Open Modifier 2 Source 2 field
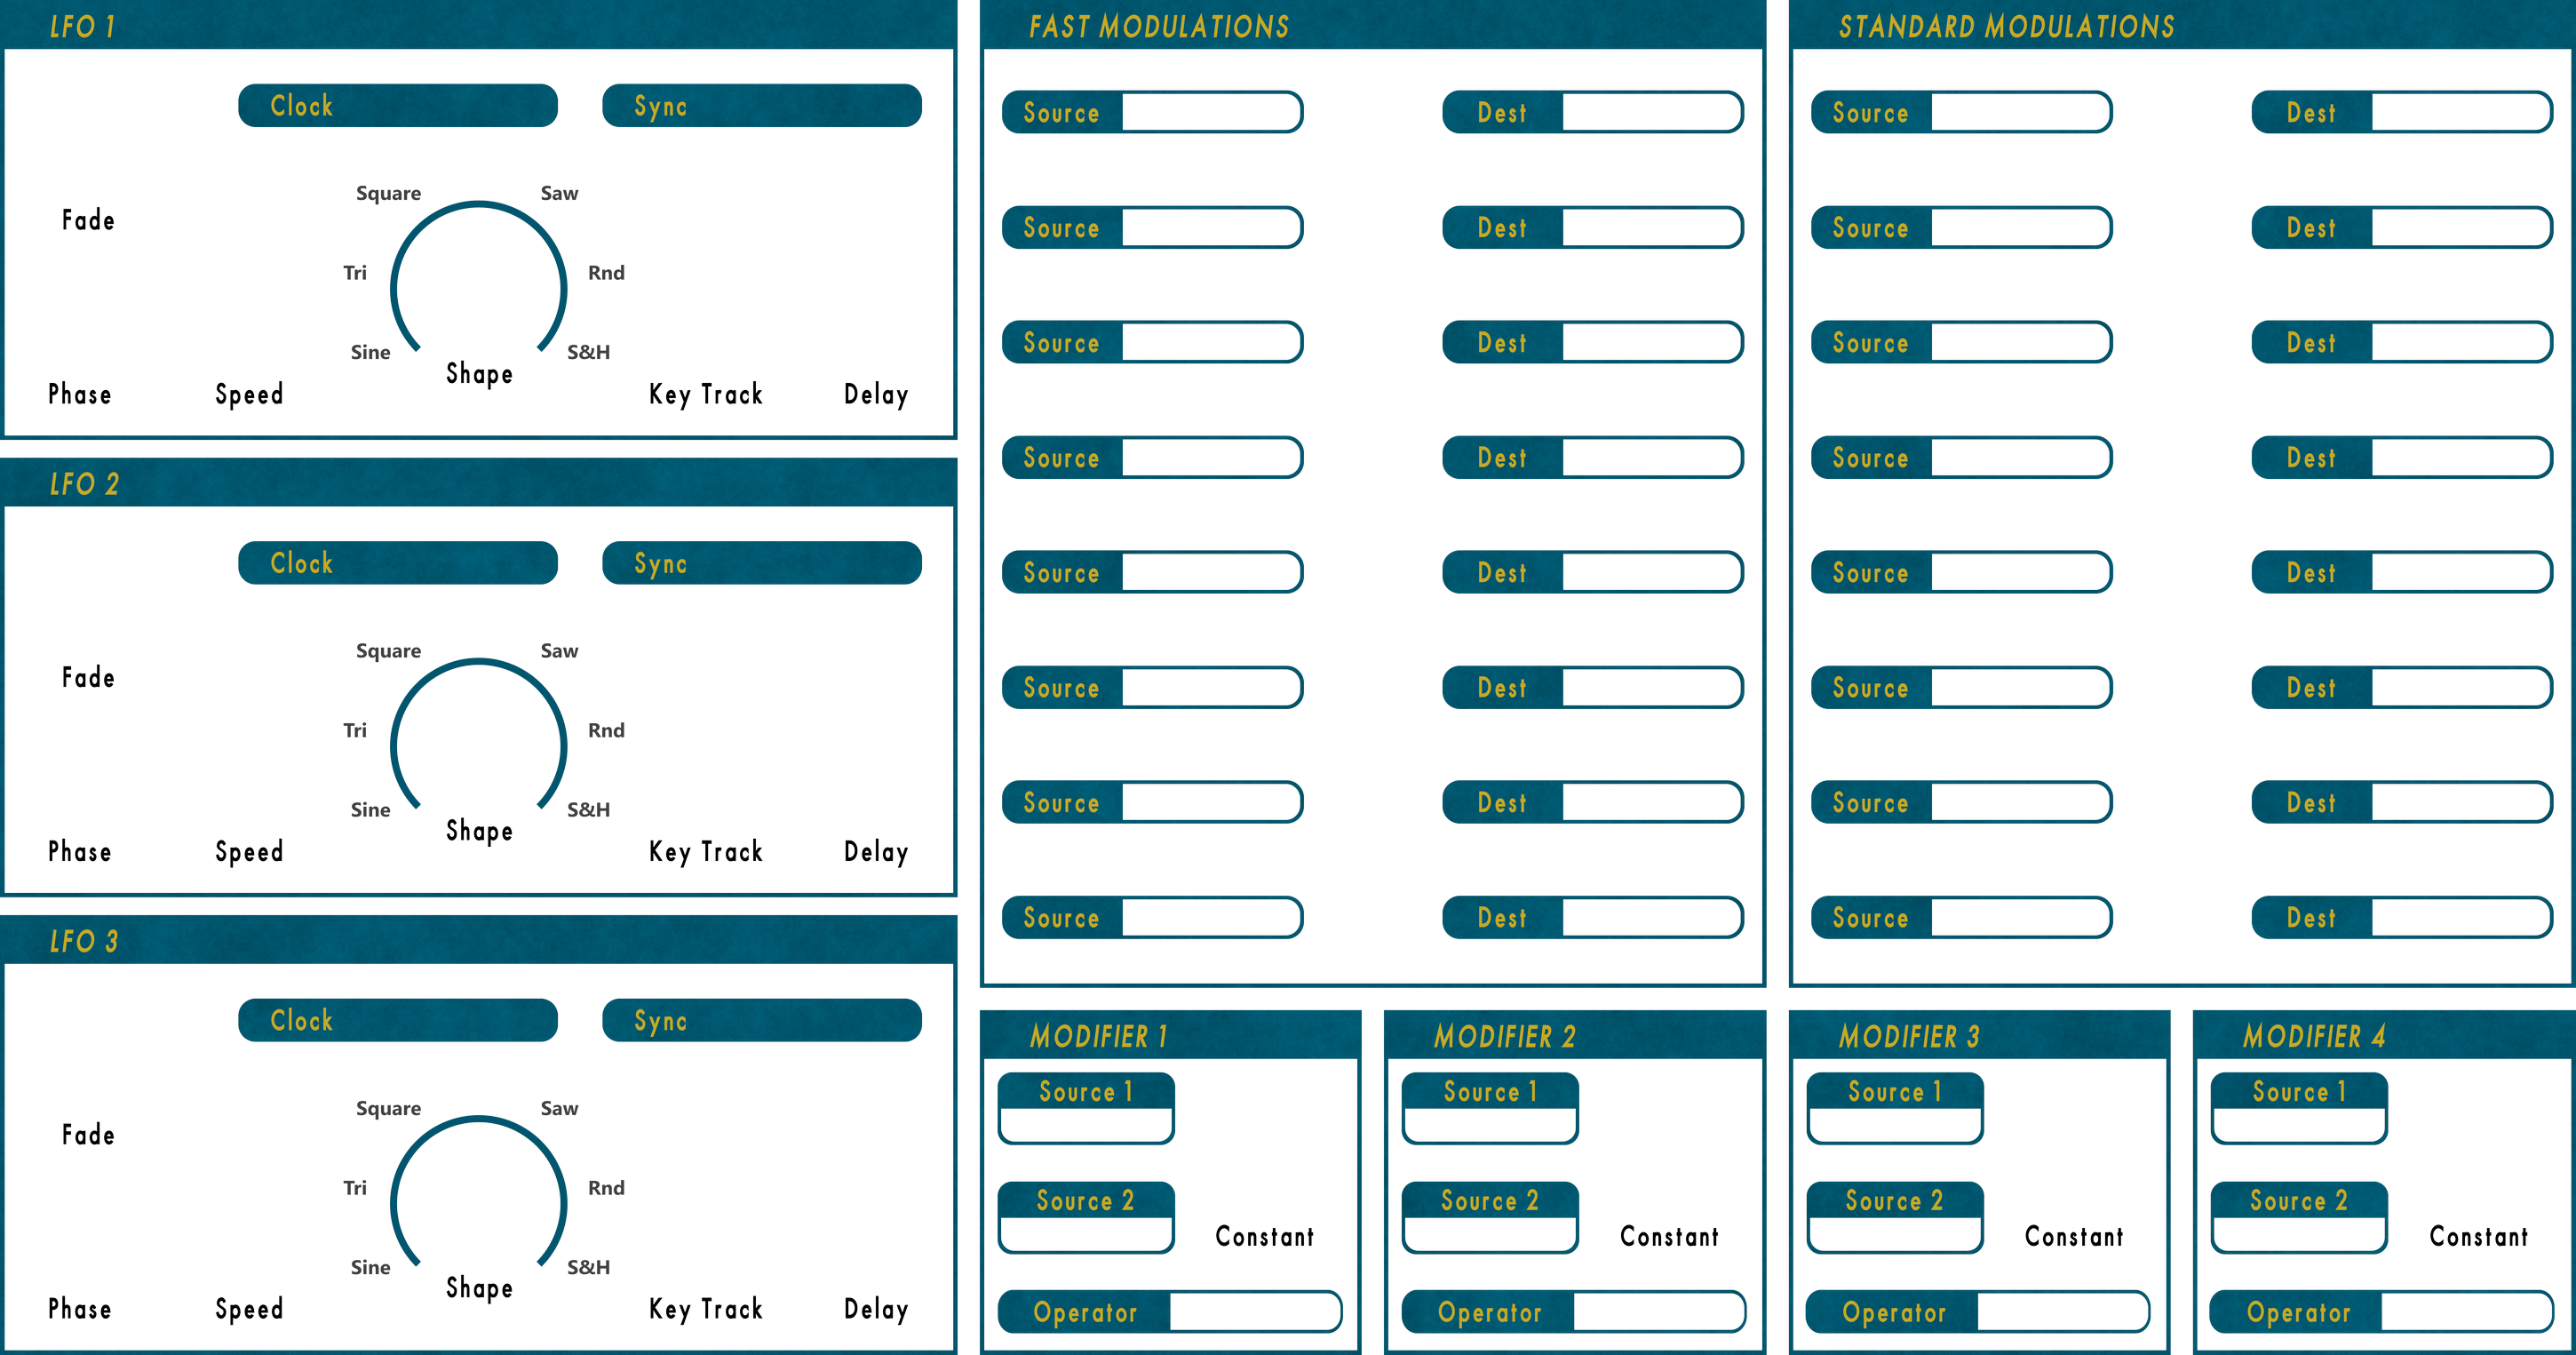Viewport: 2576px width, 1355px height. click(1490, 1217)
